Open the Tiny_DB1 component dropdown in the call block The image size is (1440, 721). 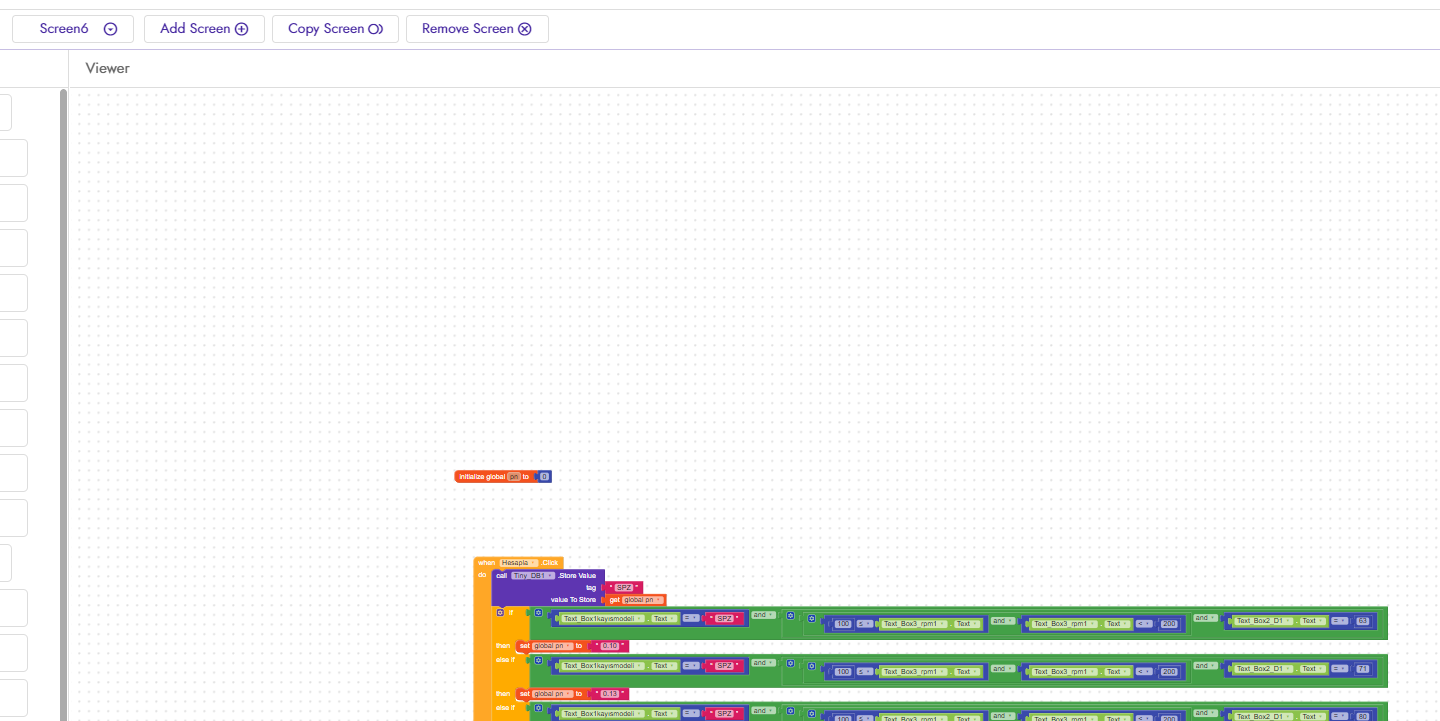click(x=532, y=576)
